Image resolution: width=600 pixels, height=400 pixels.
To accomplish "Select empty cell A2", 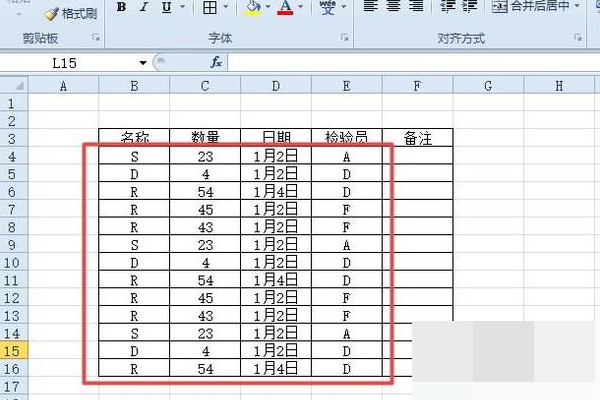I will coord(64,121).
